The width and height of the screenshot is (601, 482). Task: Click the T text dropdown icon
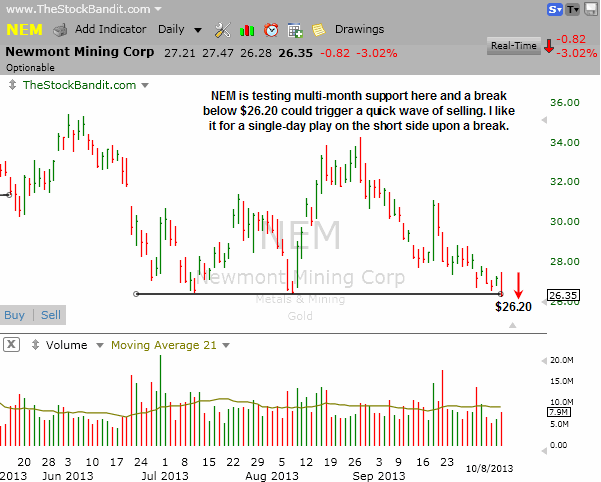click(x=573, y=9)
